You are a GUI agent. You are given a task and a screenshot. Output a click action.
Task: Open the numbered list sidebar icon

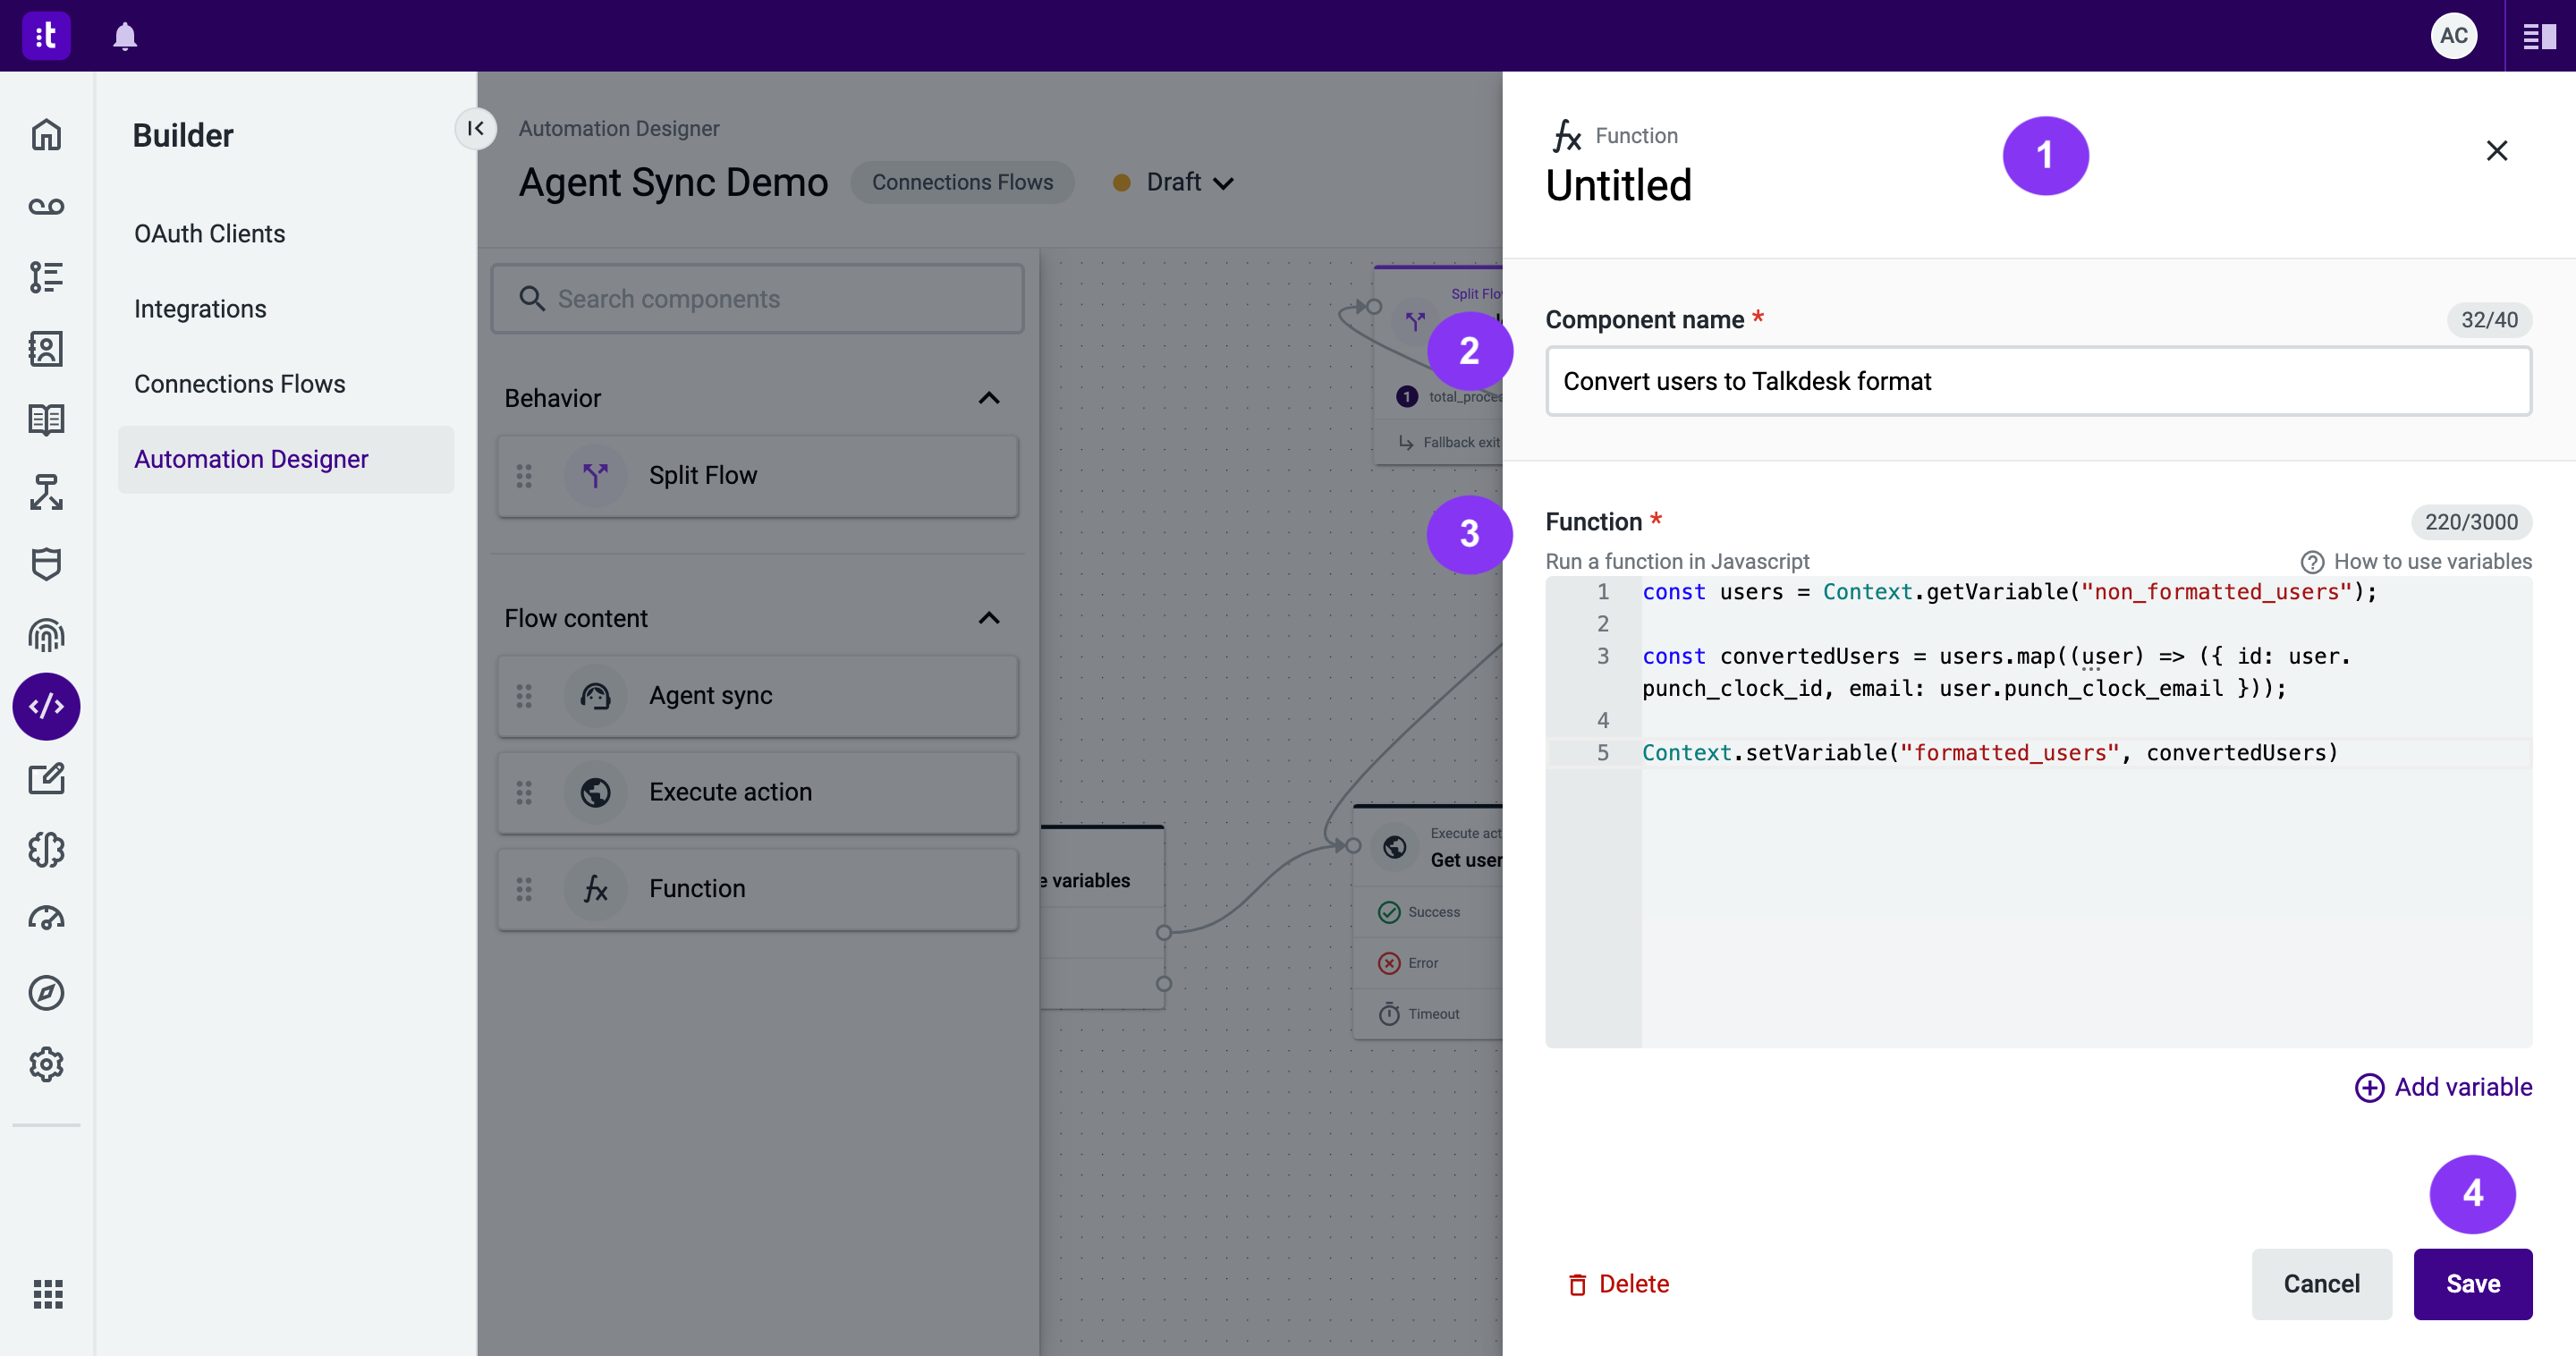pos(46,277)
